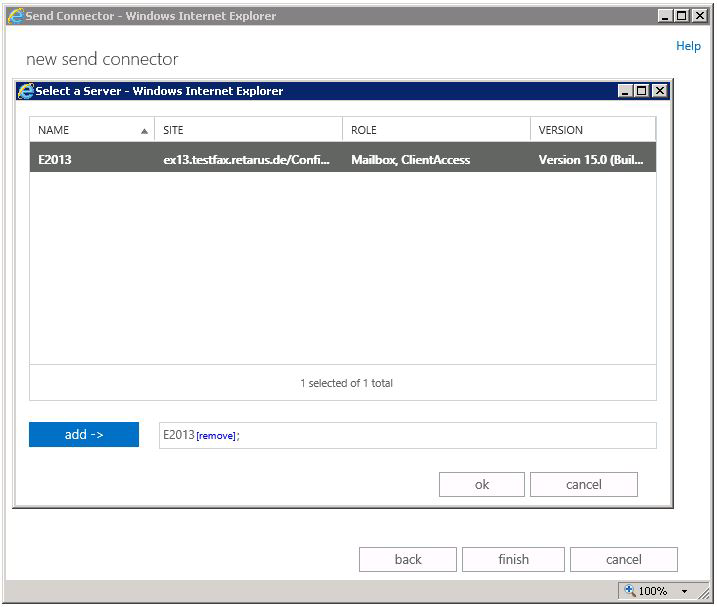Click the Internet Explorer icon in Send Connector title bar
717x607 pixels.
(x=15, y=16)
